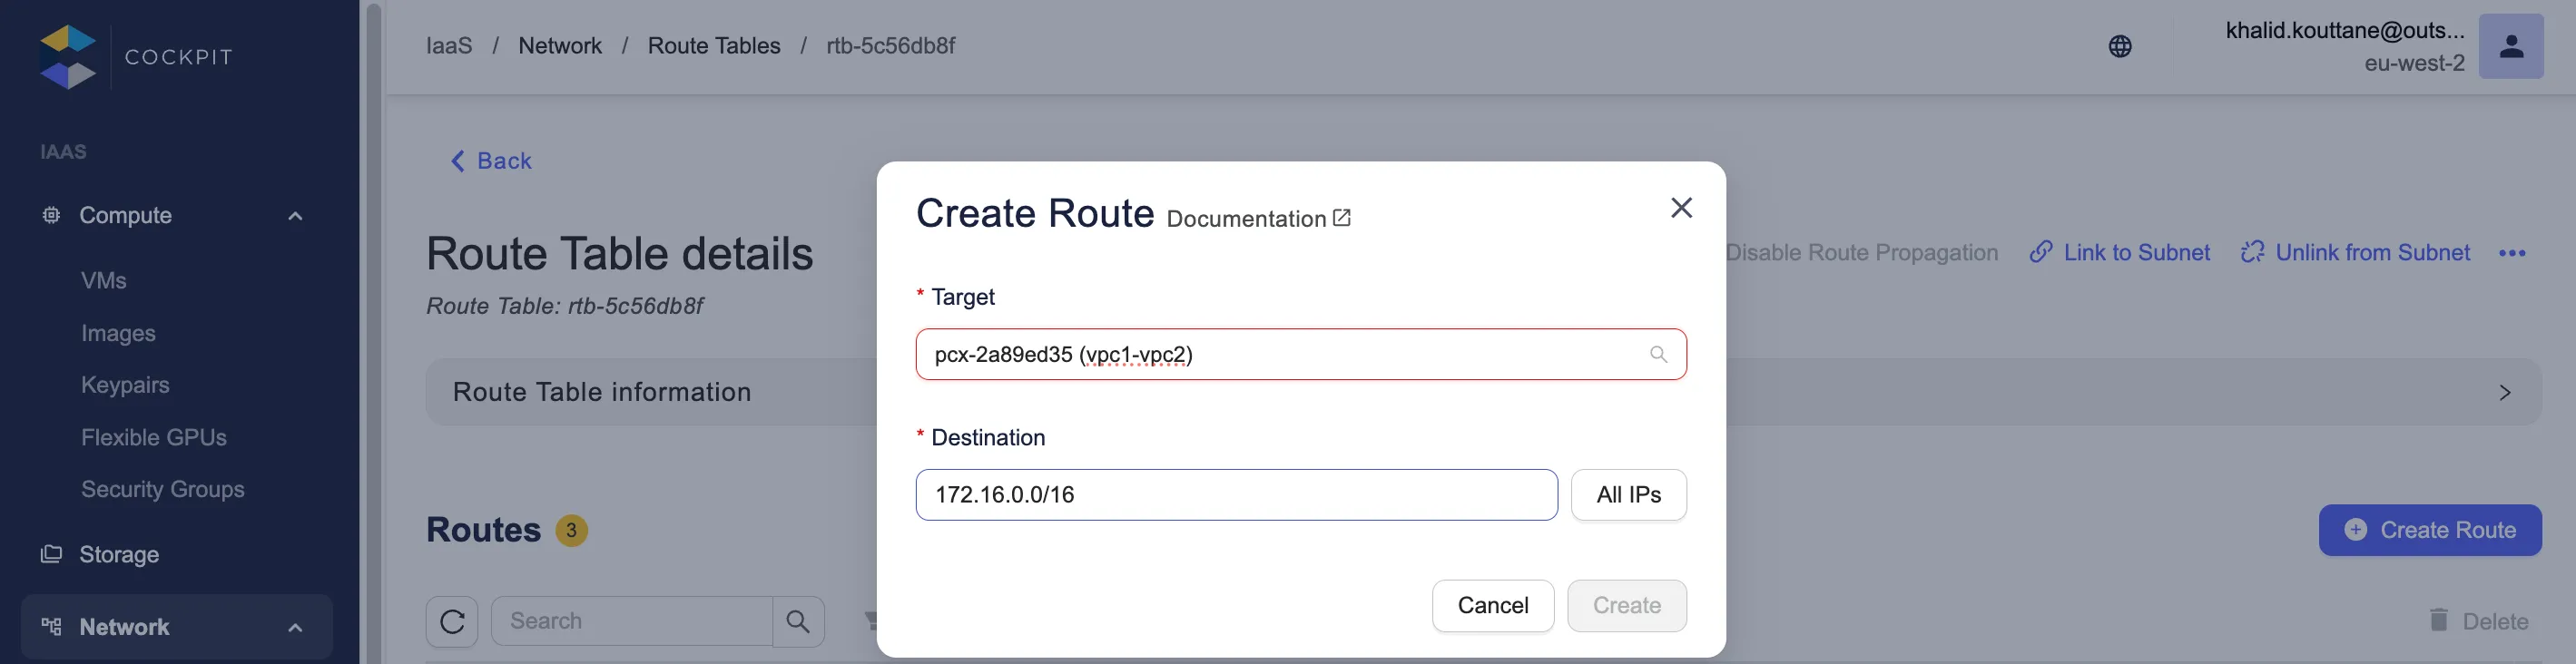The image size is (2576, 664).
Task: Open Flexible GPUs menu item
Action: (154, 437)
